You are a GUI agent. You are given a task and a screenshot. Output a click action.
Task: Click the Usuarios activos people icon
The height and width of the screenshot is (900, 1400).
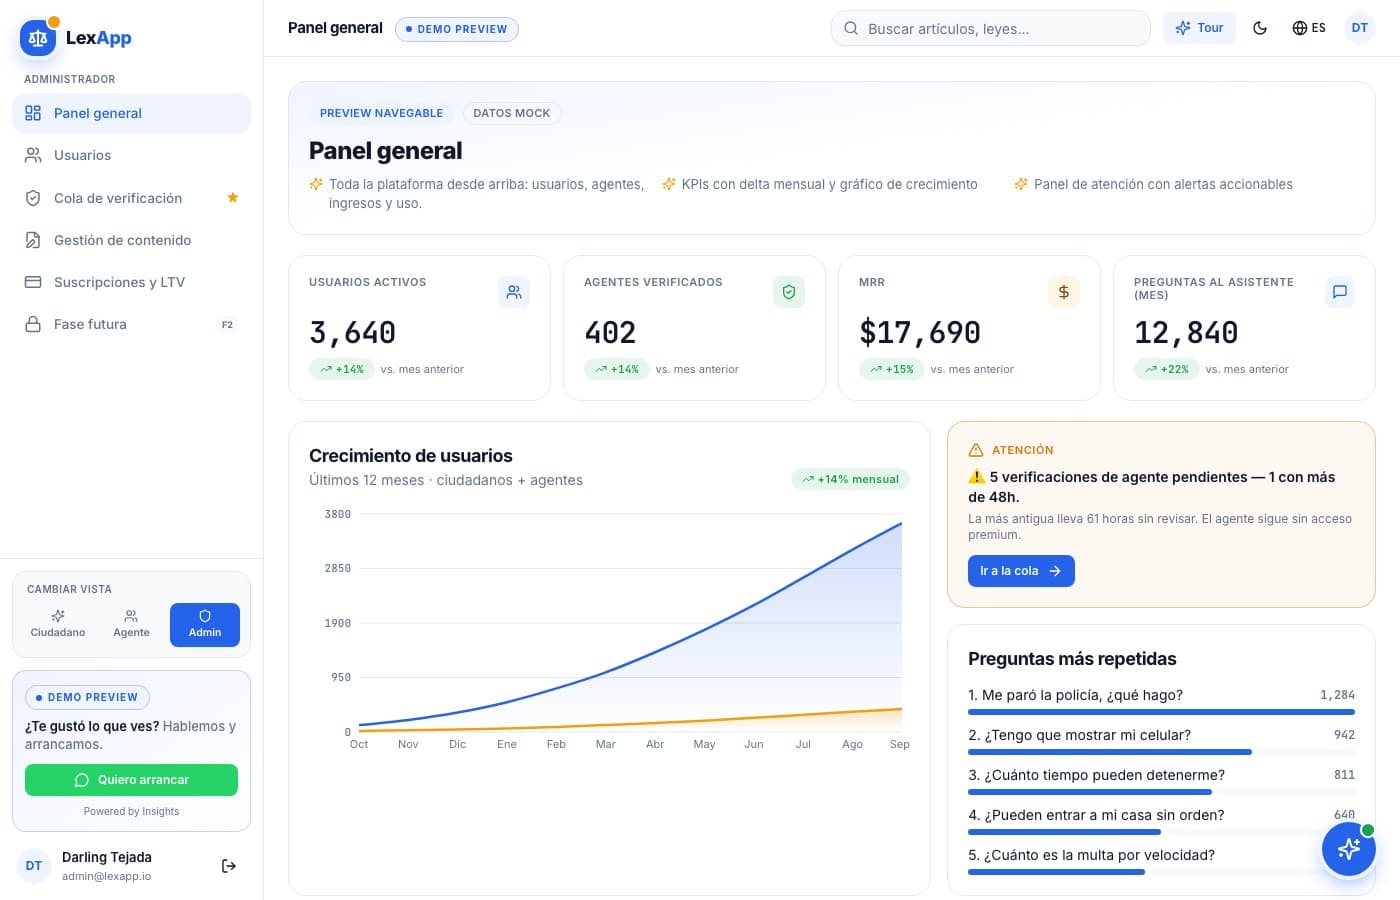pyautogui.click(x=514, y=292)
